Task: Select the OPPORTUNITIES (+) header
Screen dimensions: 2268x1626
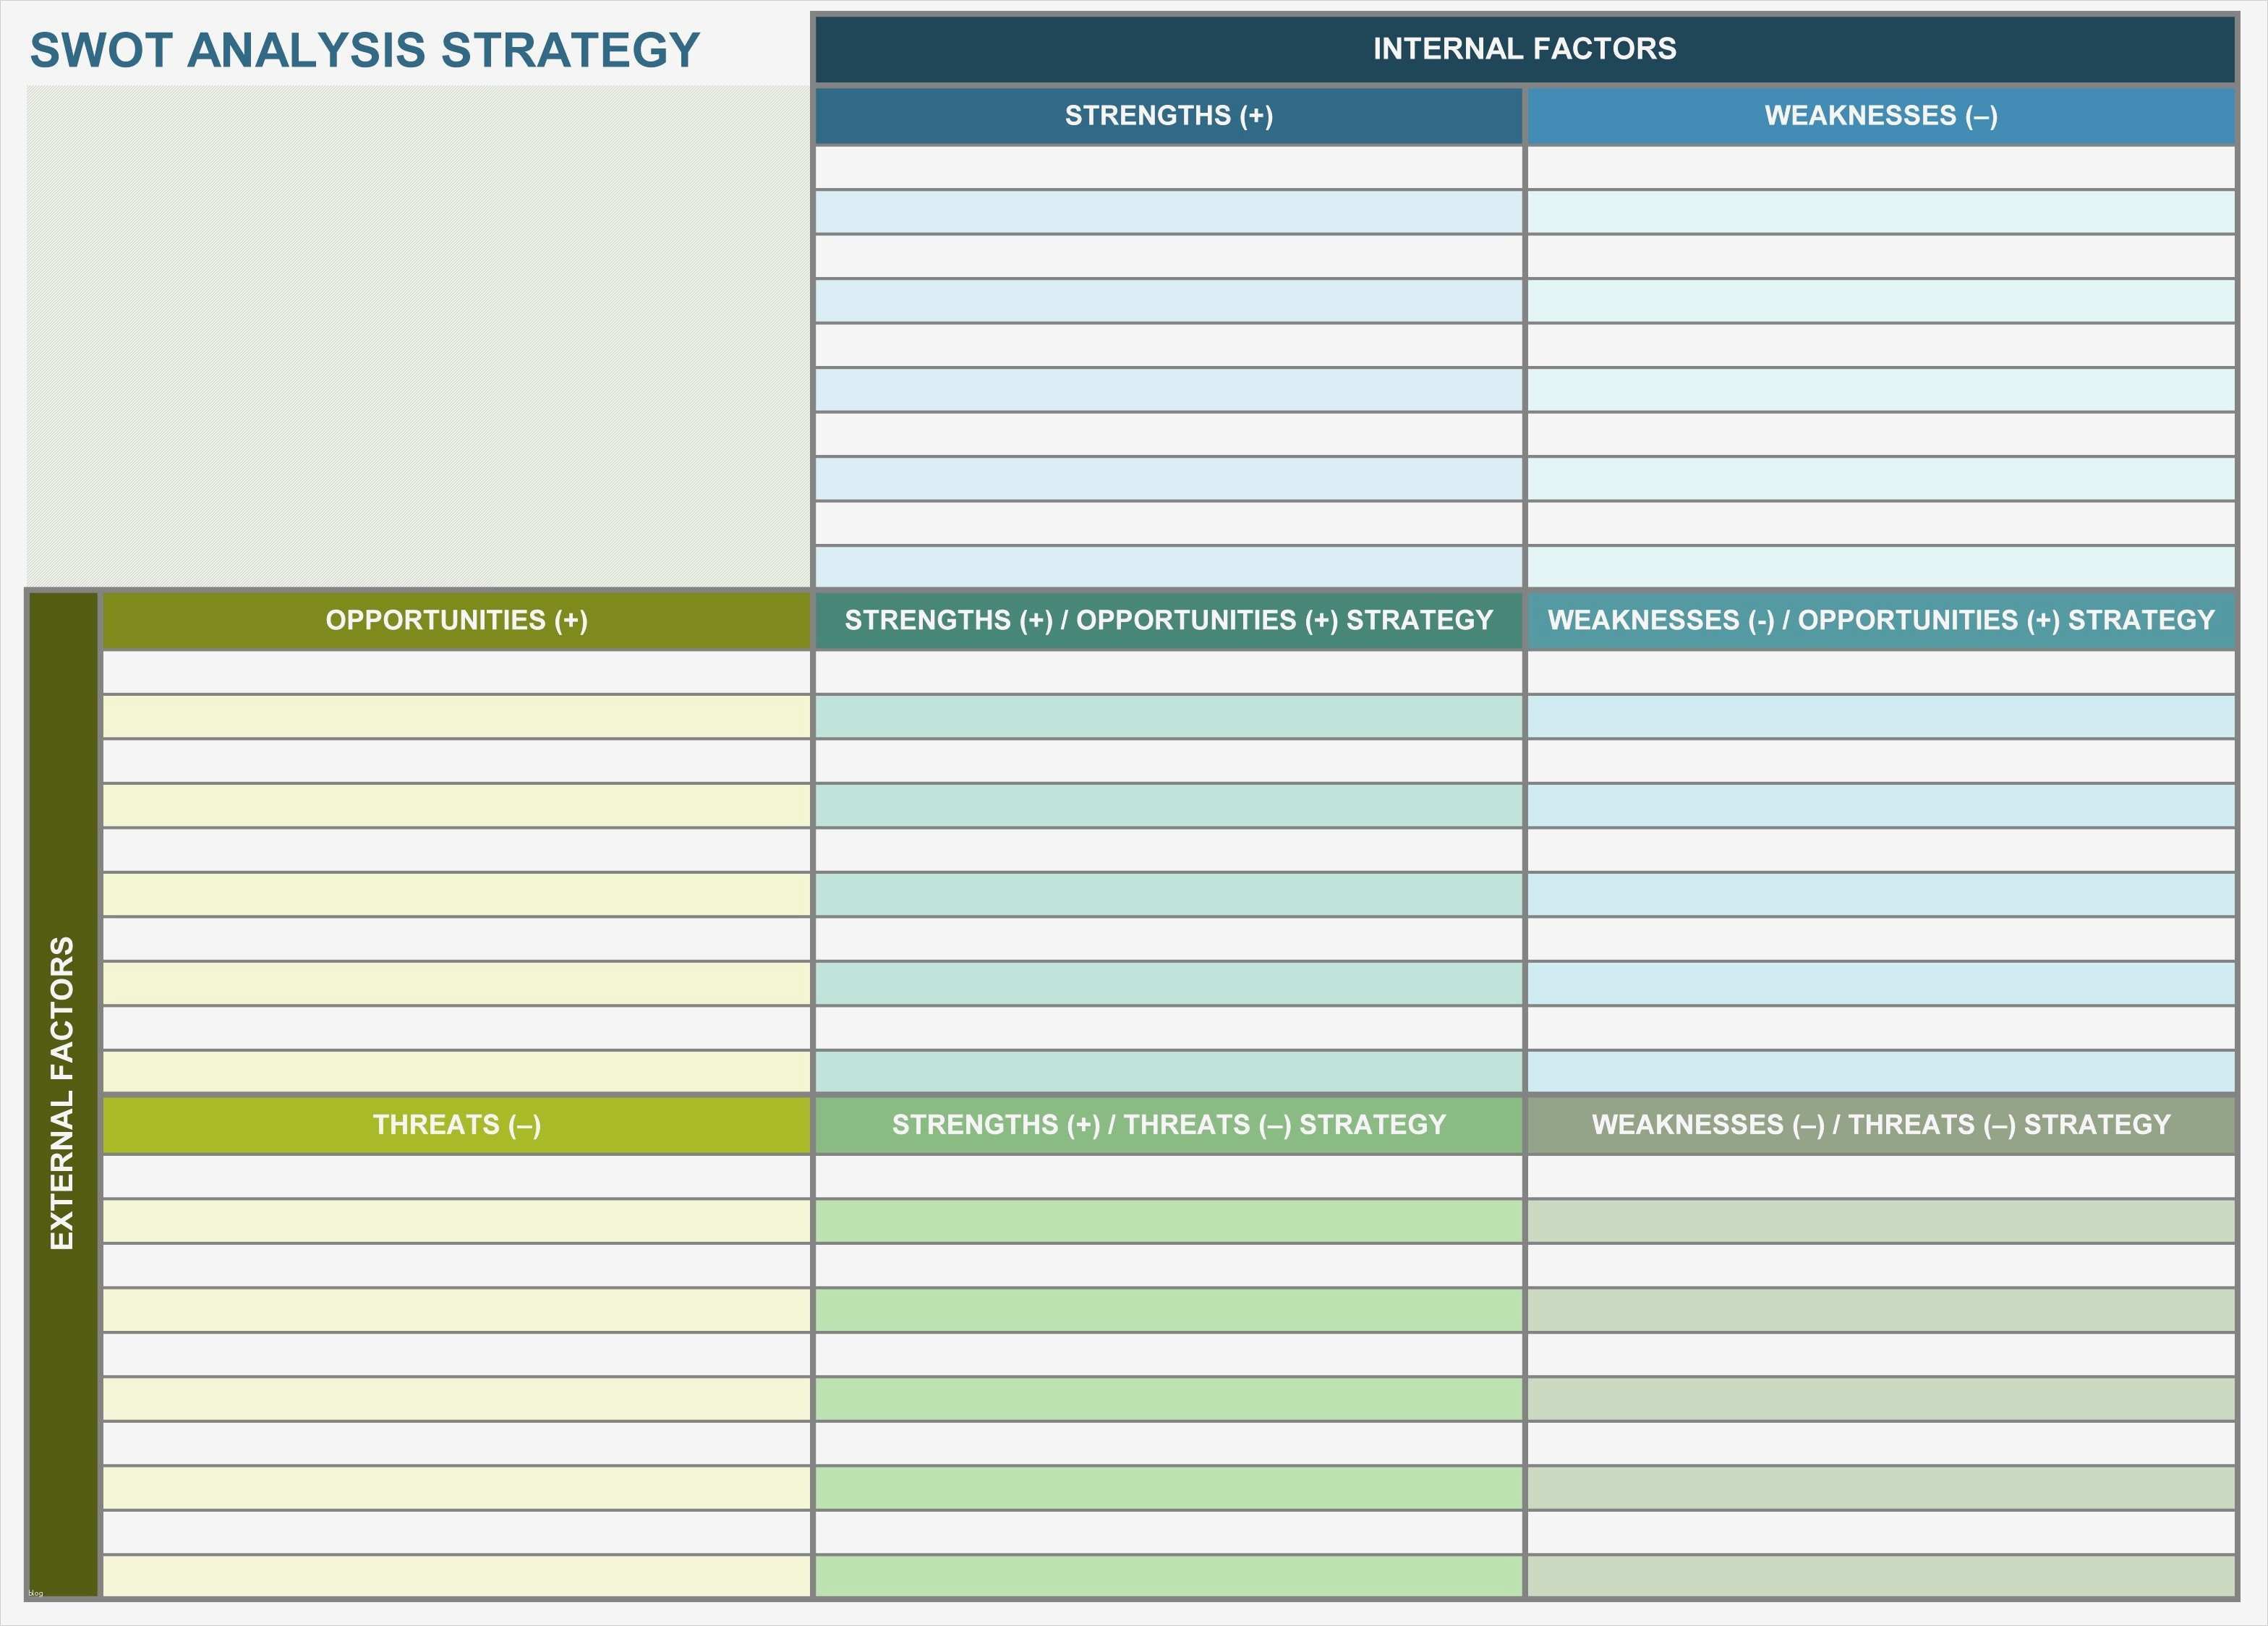Action: pyautogui.click(x=456, y=621)
